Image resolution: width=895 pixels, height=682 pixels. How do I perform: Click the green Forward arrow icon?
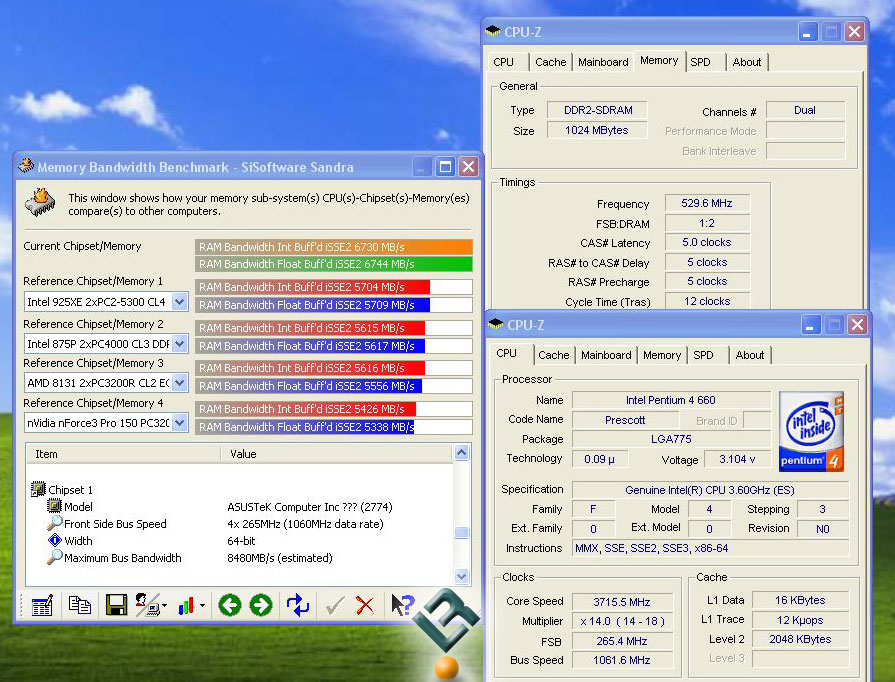pos(261,605)
